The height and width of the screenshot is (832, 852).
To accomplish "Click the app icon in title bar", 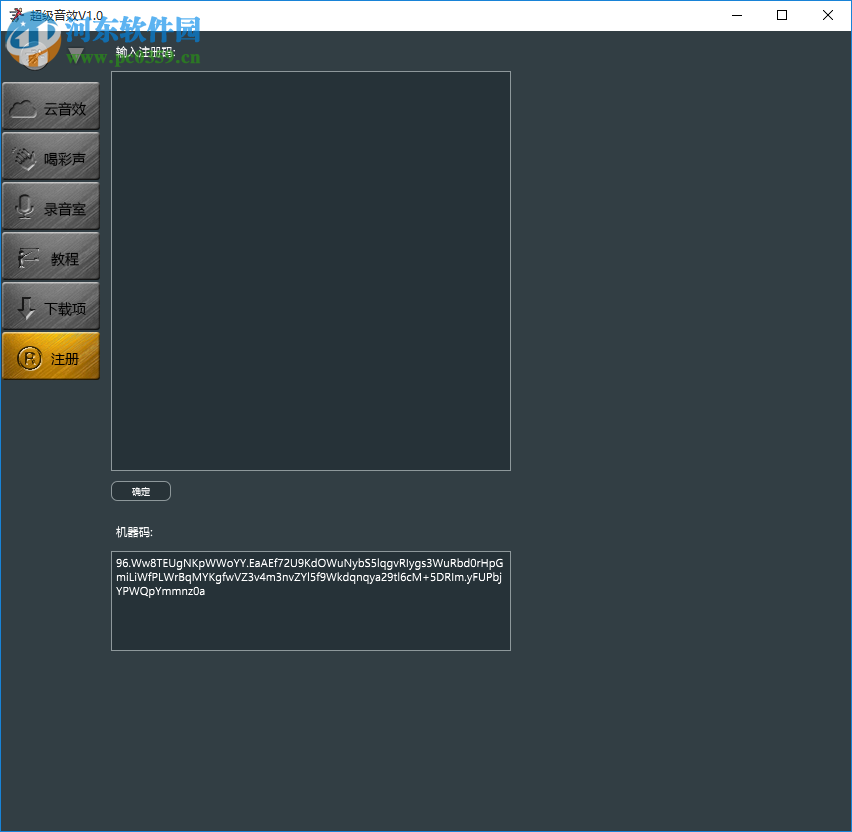I will (16, 15).
